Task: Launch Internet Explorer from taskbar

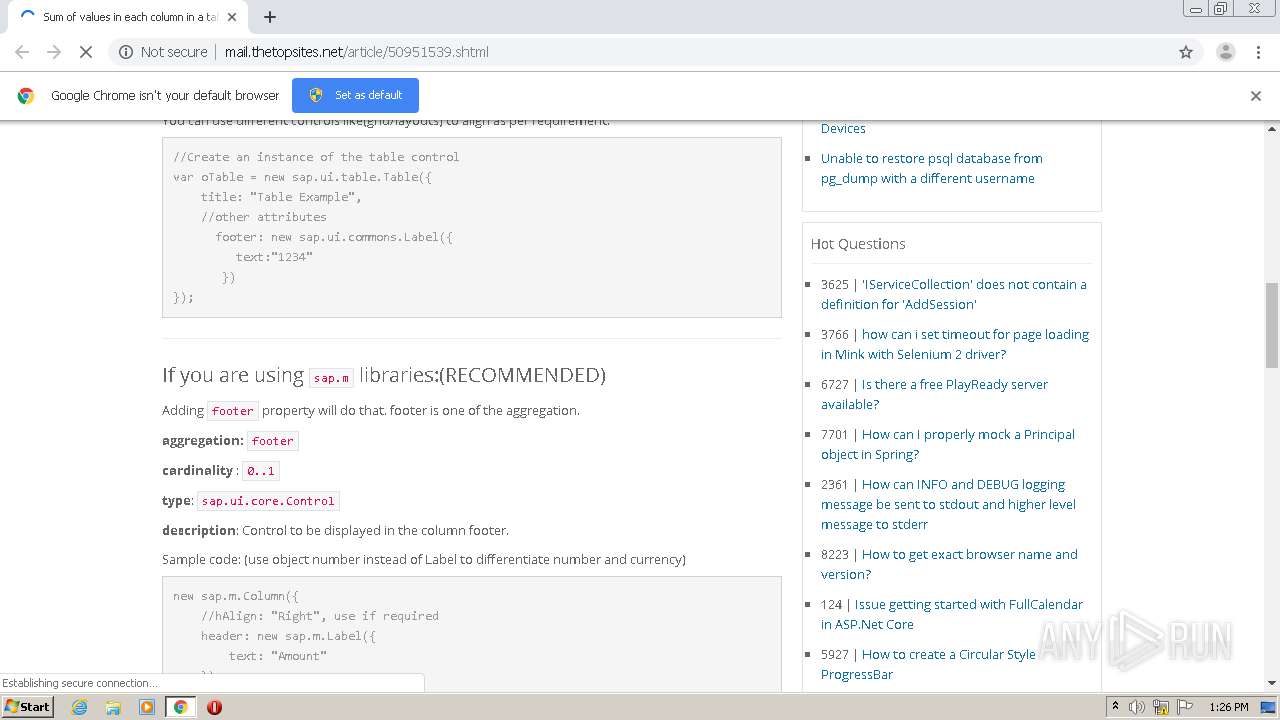Action: pos(79,707)
